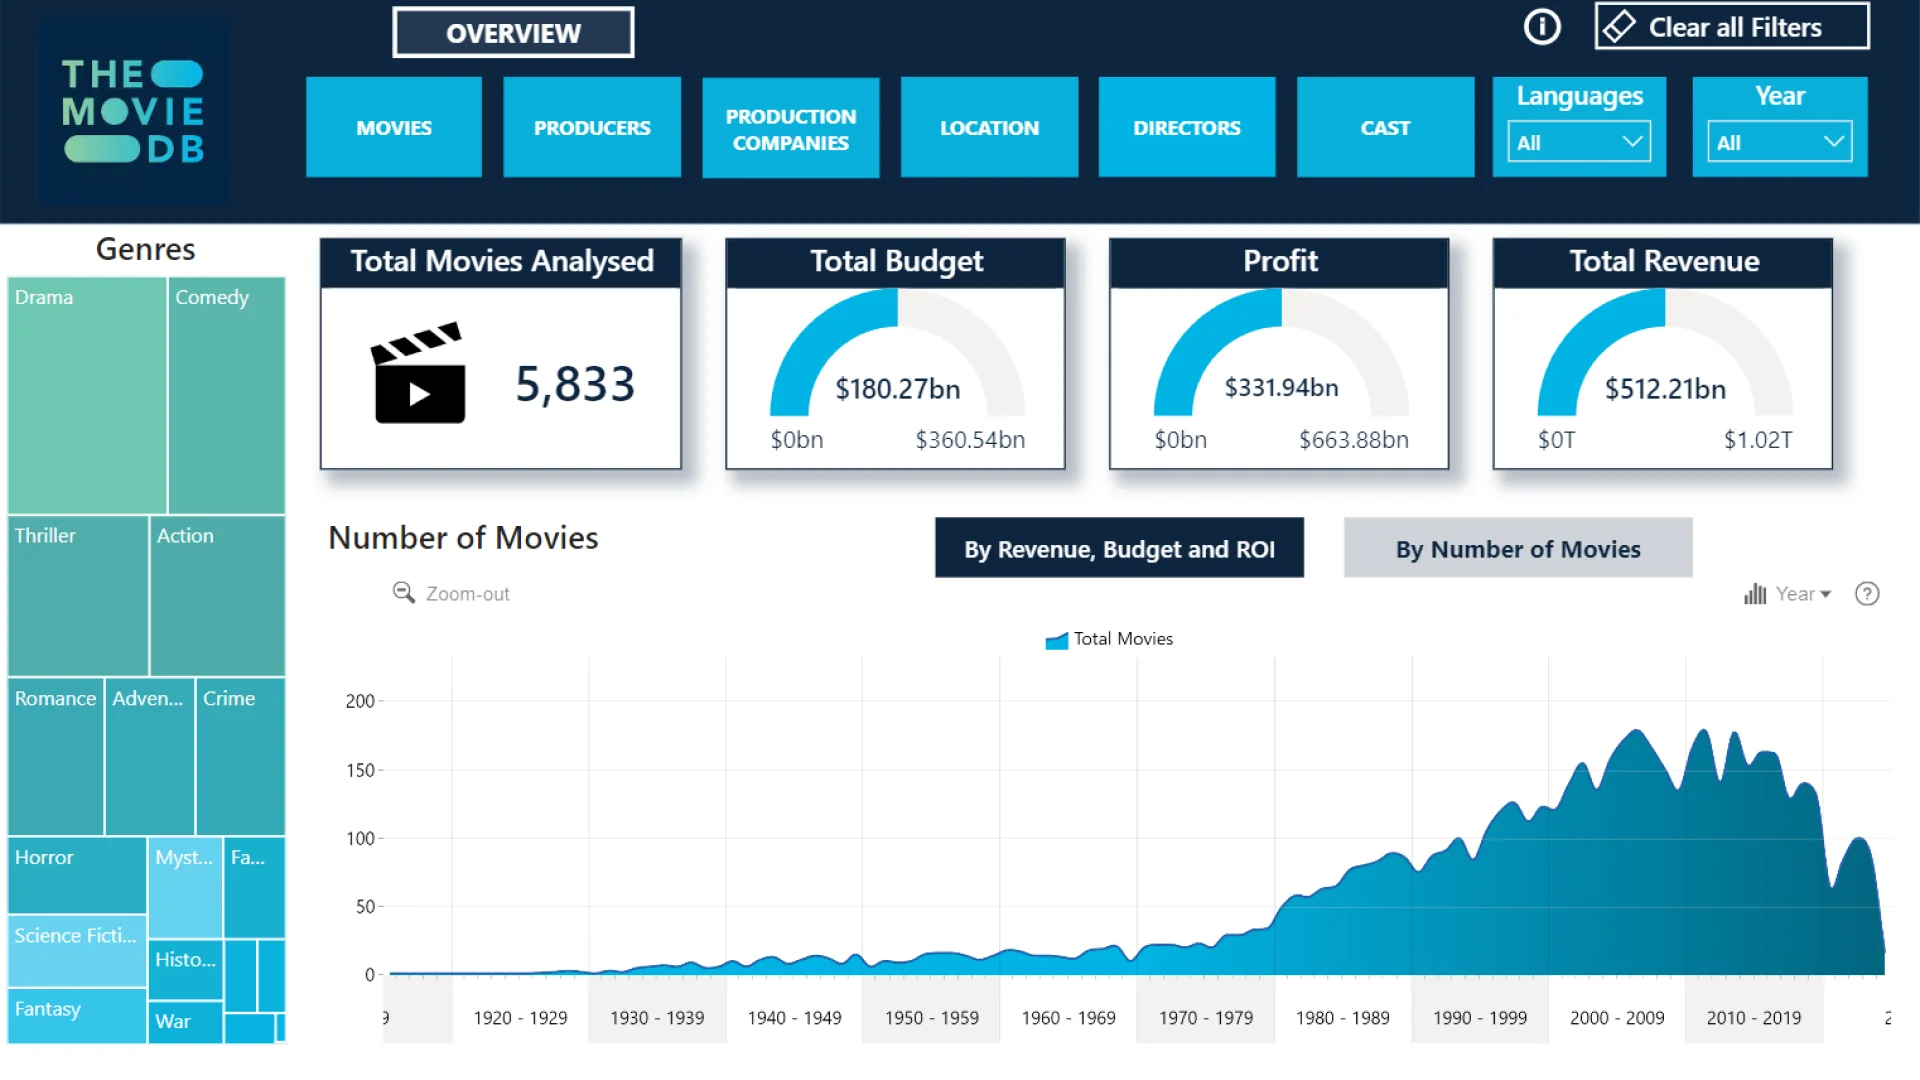Viewport: 1920px width, 1080px height.
Task: Choose the Horror genre tile
Action: [77, 876]
